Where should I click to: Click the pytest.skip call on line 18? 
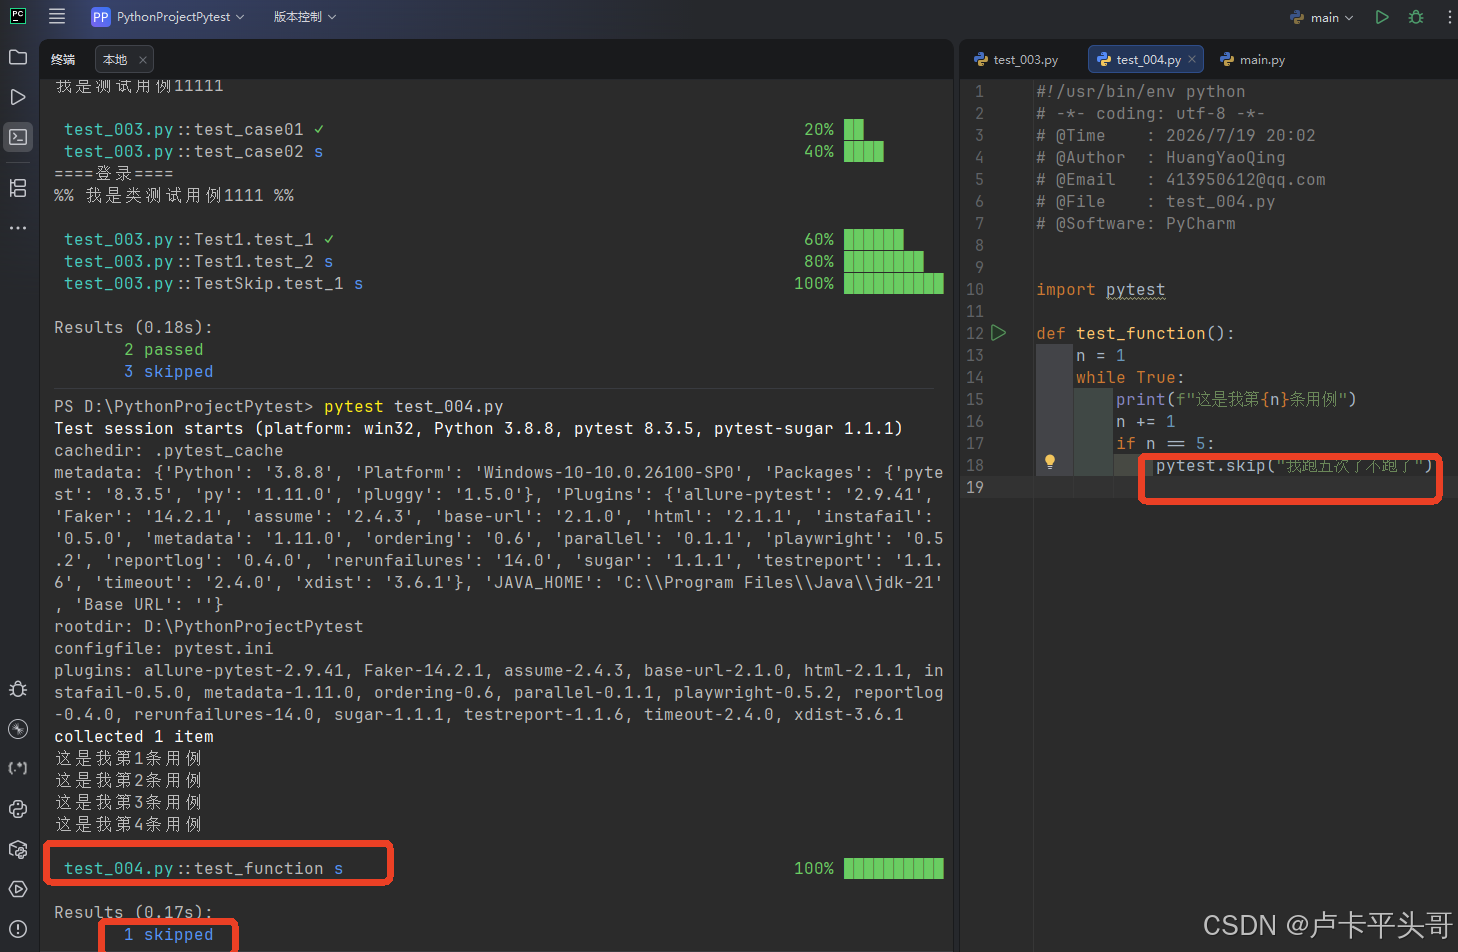[x=1294, y=466]
